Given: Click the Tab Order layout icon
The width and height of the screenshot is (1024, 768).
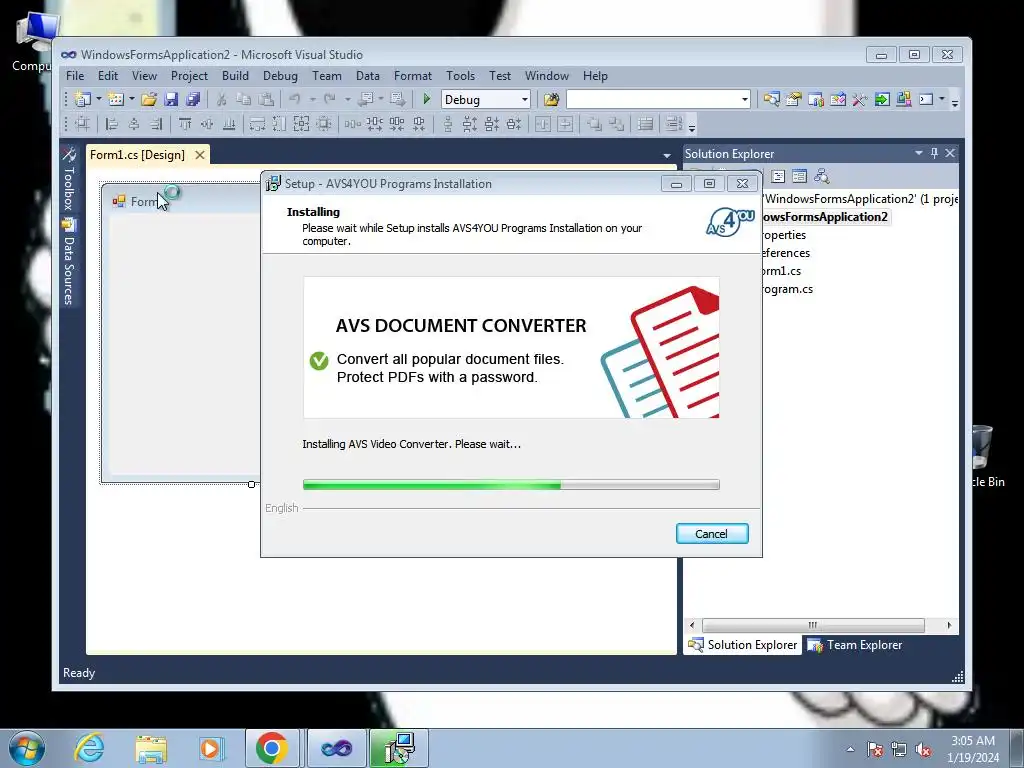Looking at the screenshot, I should (673, 123).
